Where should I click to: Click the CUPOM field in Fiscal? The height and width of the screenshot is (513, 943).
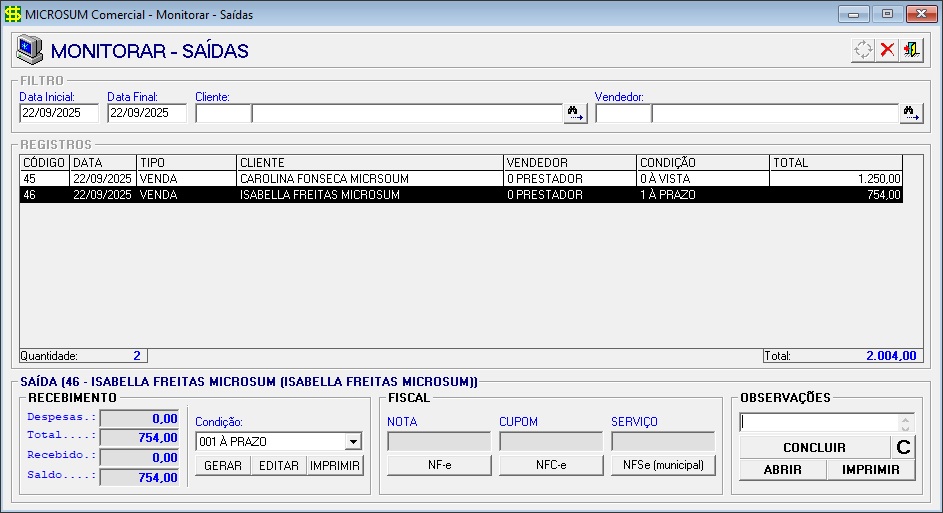[x=551, y=441]
